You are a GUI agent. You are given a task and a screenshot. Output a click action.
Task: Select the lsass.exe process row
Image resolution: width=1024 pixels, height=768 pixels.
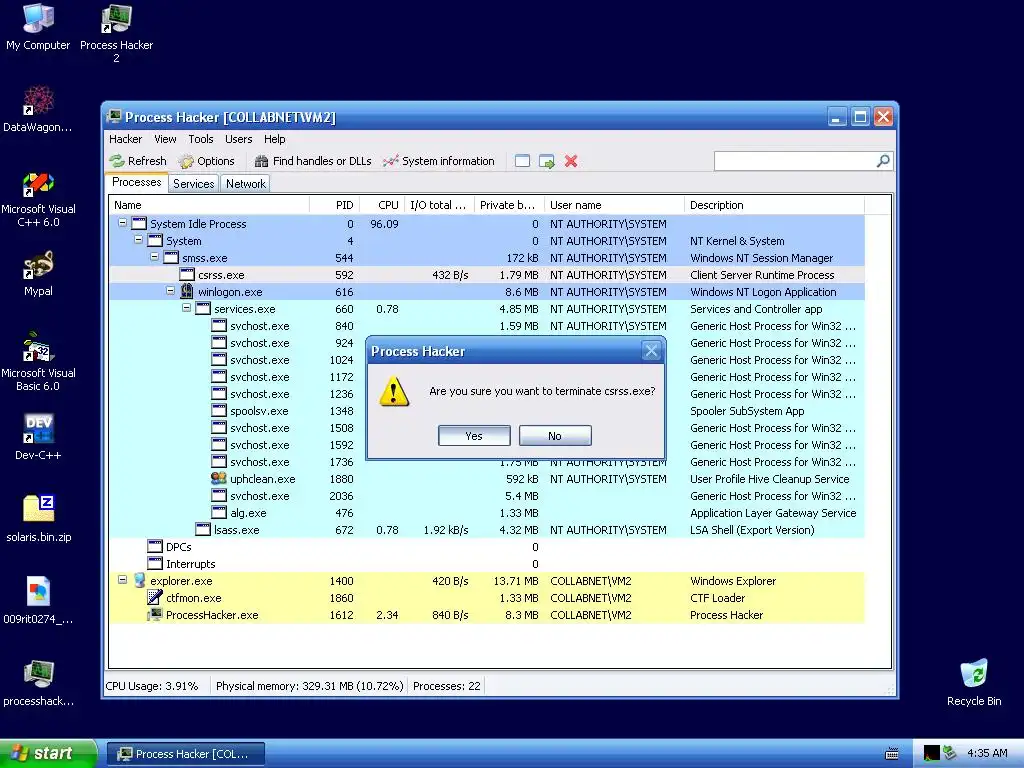pos(487,530)
